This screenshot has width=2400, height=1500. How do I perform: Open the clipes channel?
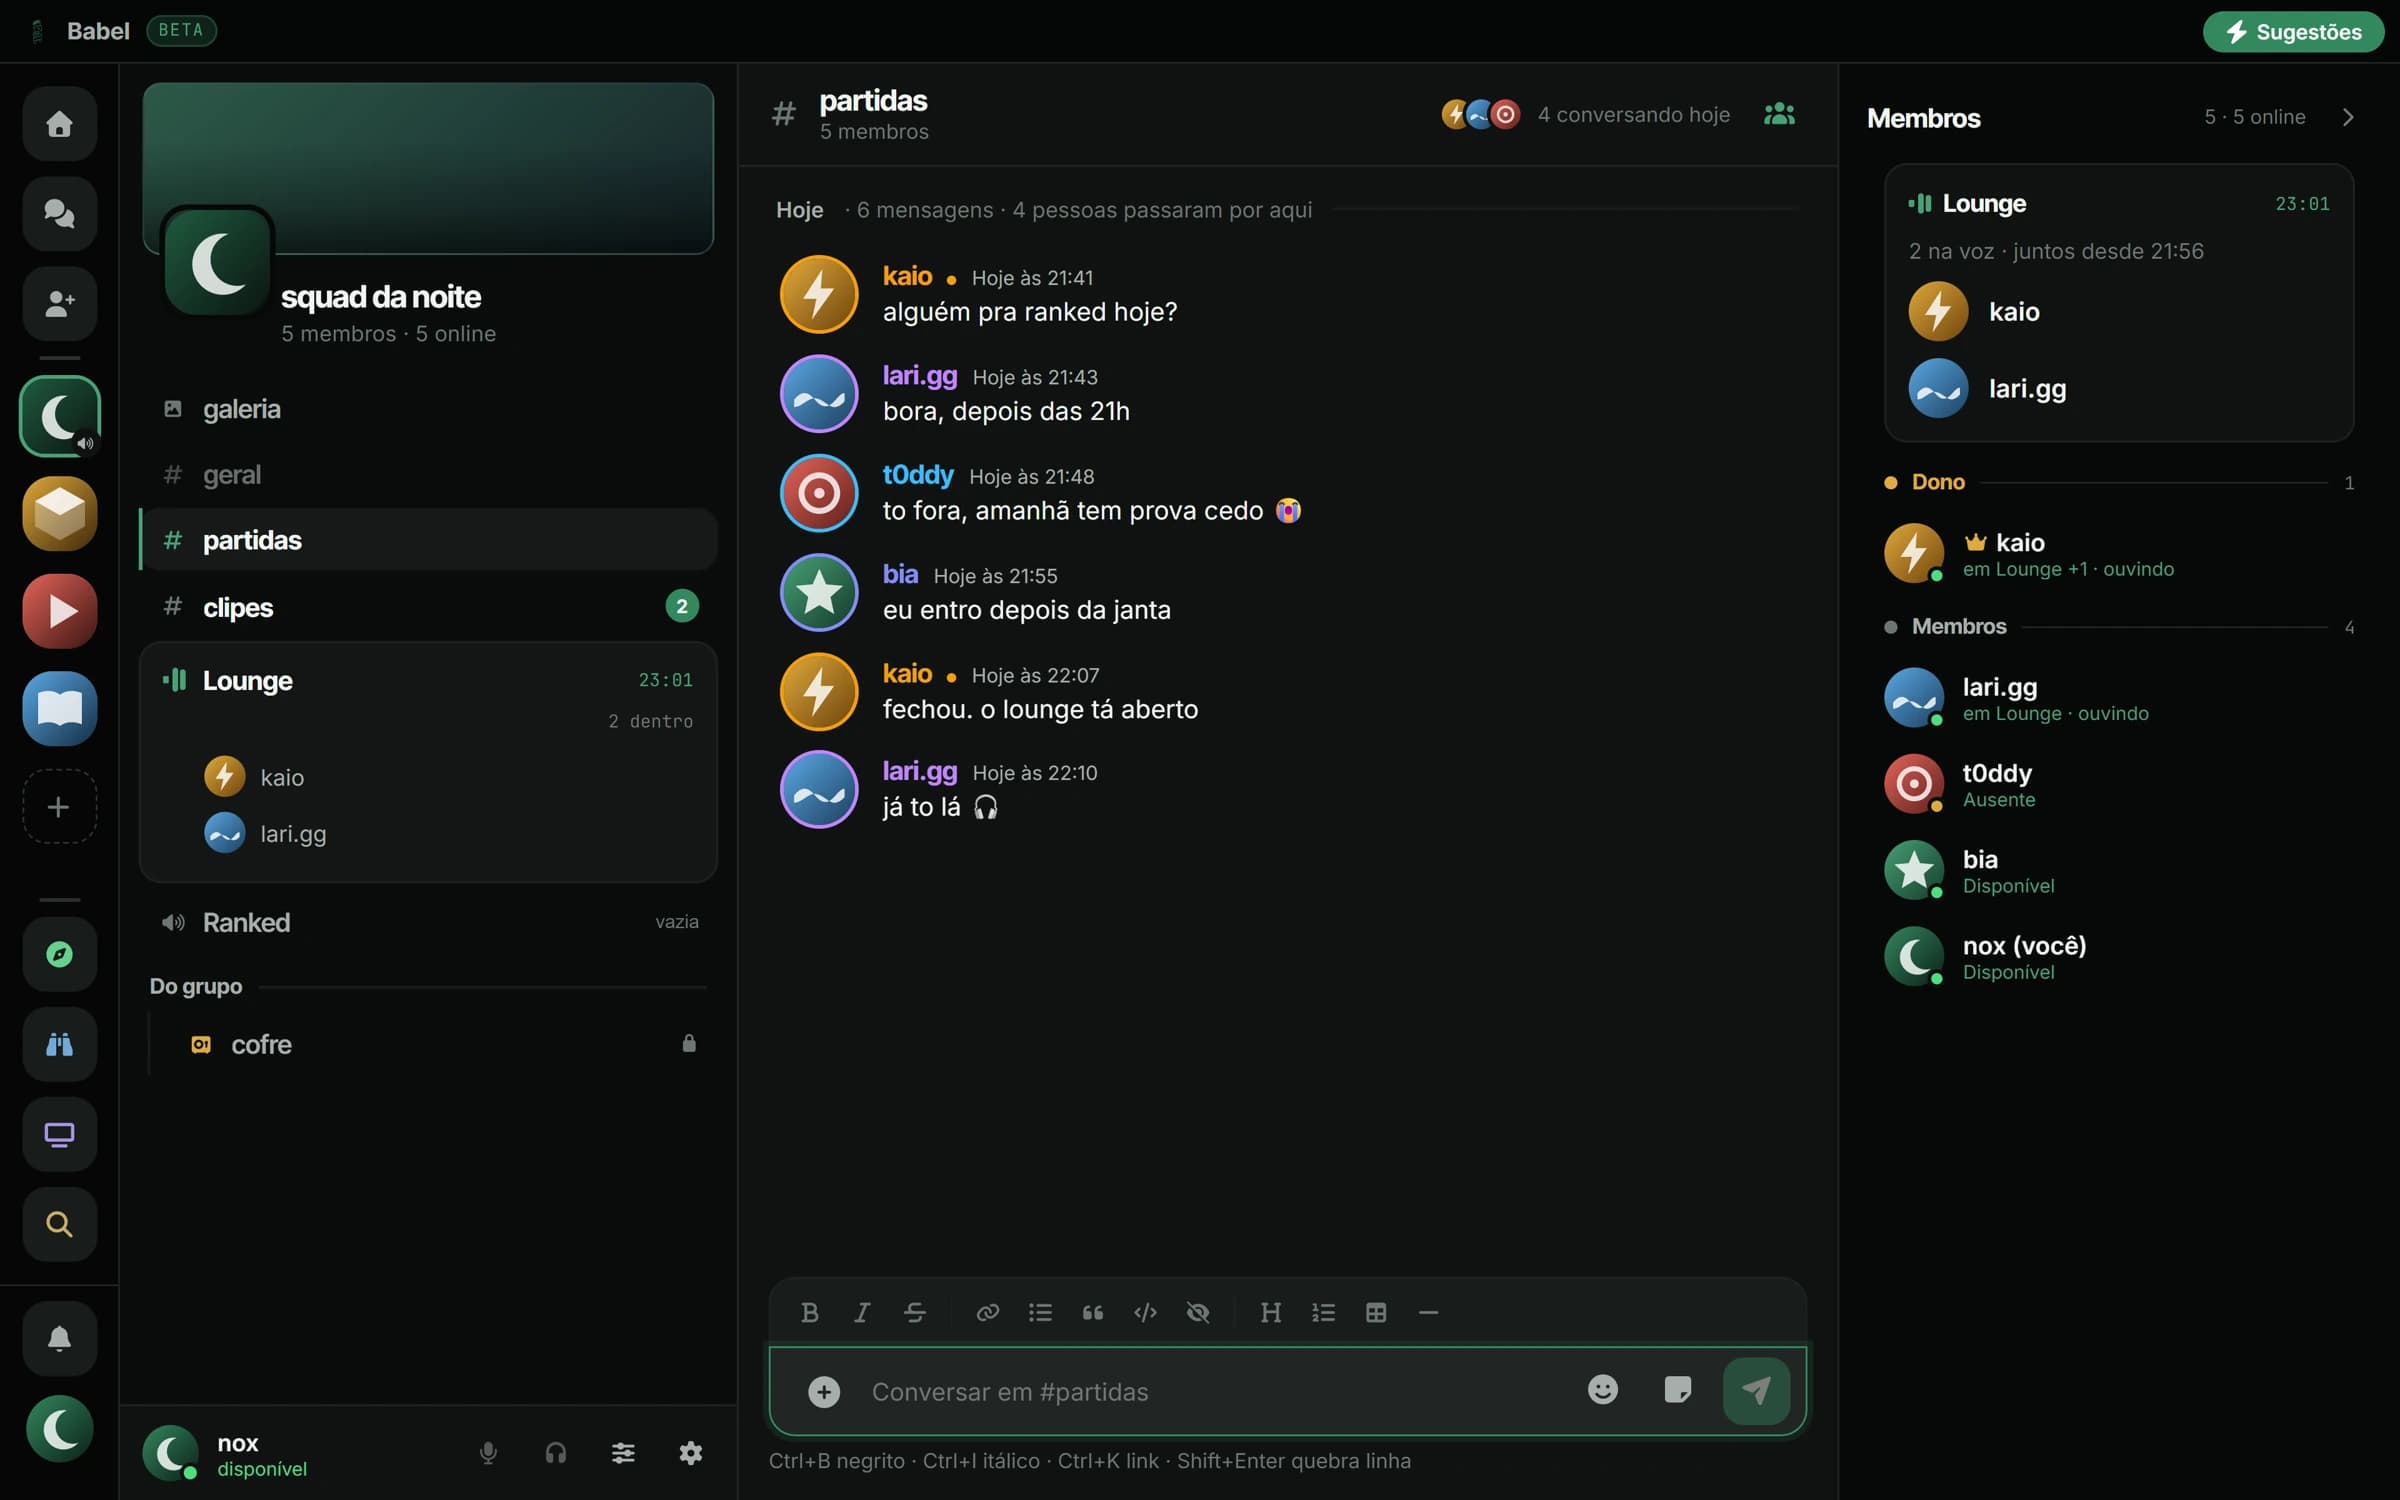pyautogui.click(x=428, y=607)
